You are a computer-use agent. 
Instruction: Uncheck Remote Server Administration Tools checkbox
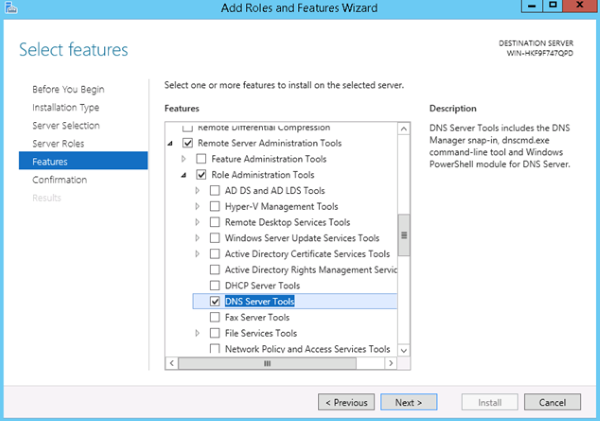[188, 143]
